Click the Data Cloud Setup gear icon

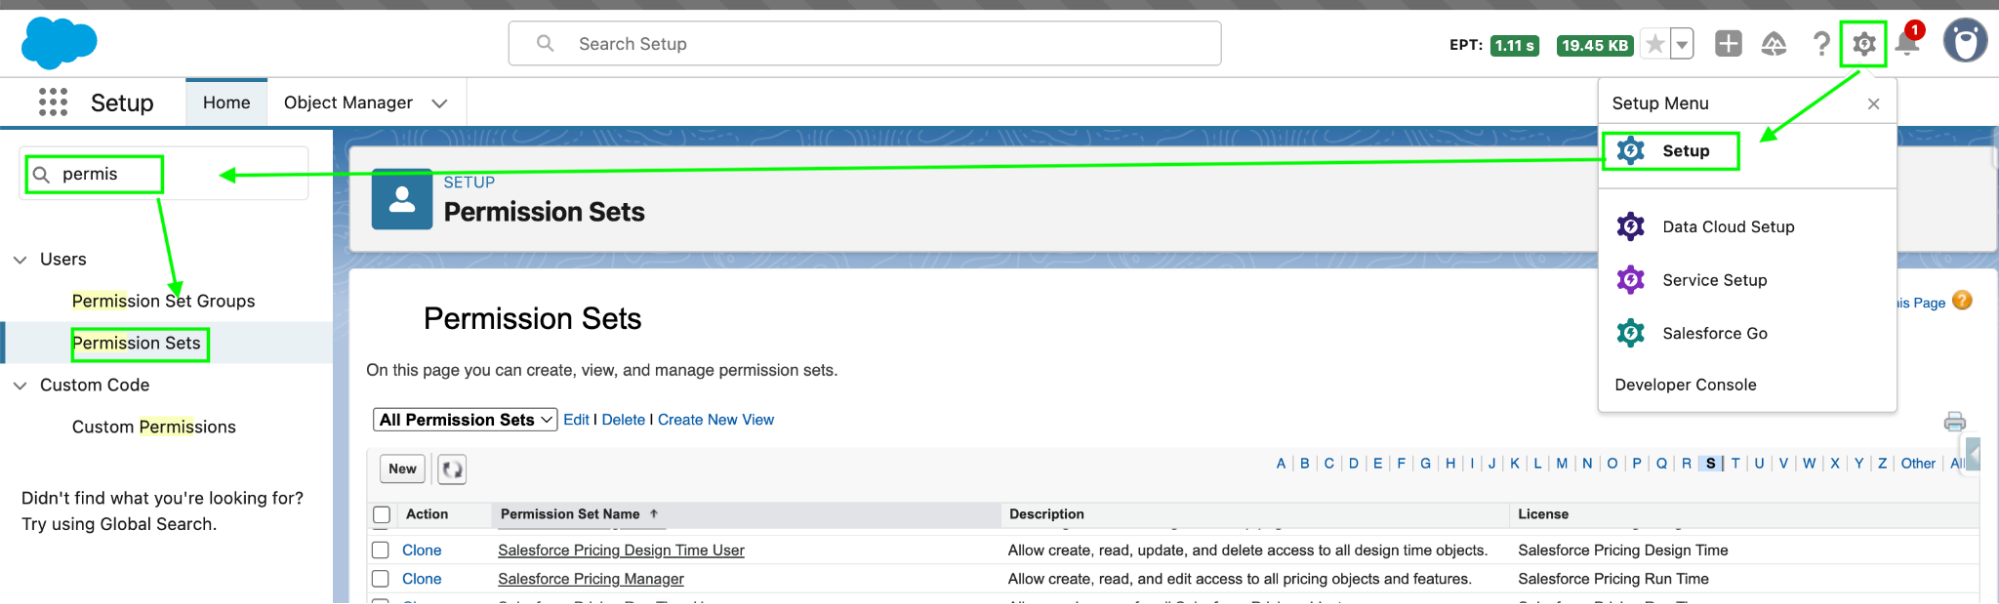(1631, 227)
